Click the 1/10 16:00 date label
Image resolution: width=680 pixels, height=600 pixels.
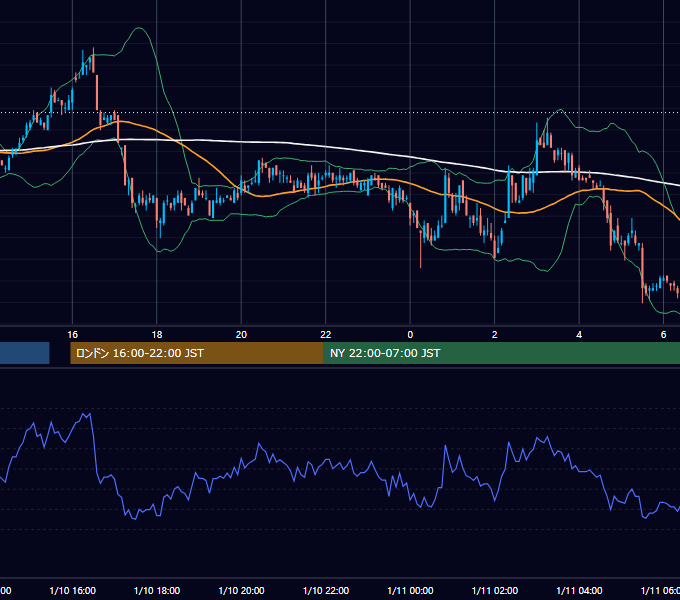pyautogui.click(x=72, y=590)
